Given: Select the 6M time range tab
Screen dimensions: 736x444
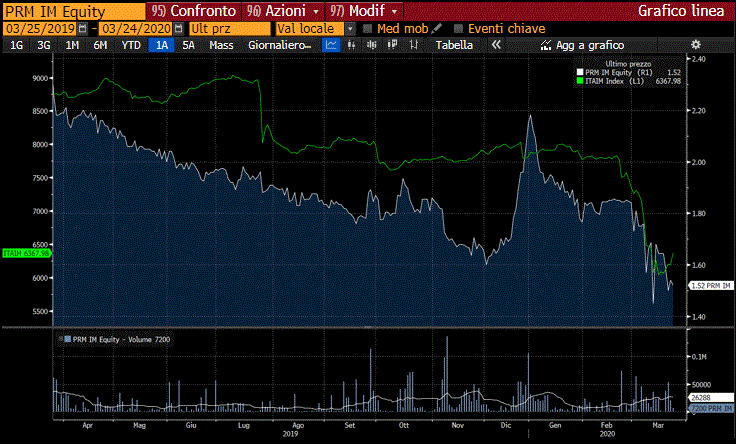Looking at the screenshot, I should [100, 45].
